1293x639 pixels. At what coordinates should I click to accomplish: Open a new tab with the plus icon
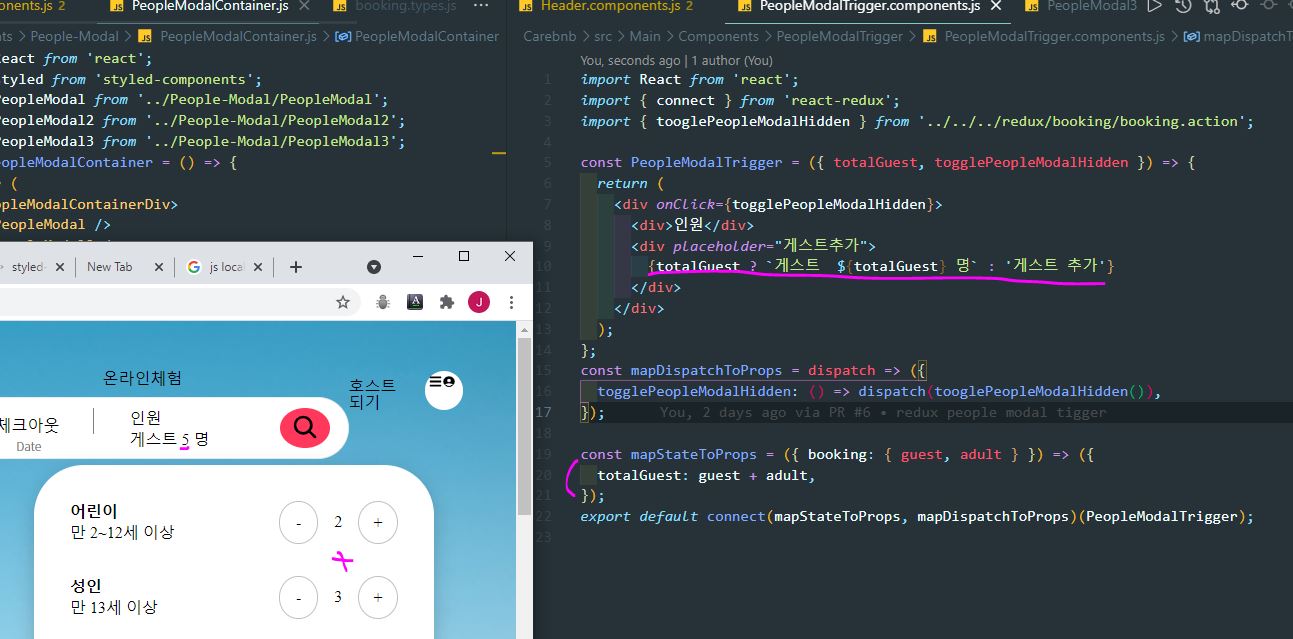tap(295, 267)
